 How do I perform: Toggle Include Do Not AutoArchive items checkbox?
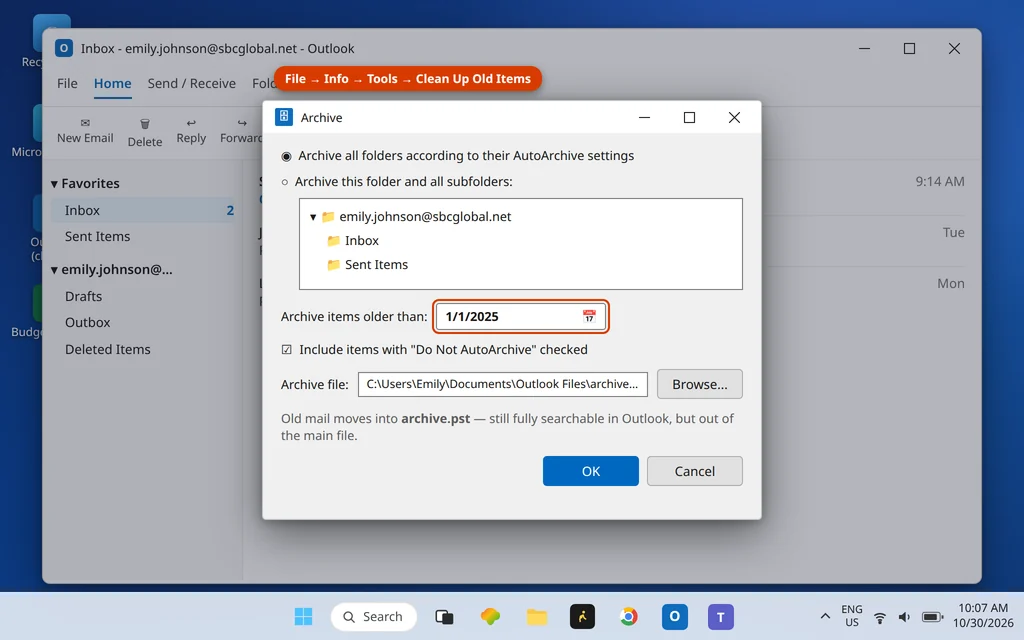(286, 349)
